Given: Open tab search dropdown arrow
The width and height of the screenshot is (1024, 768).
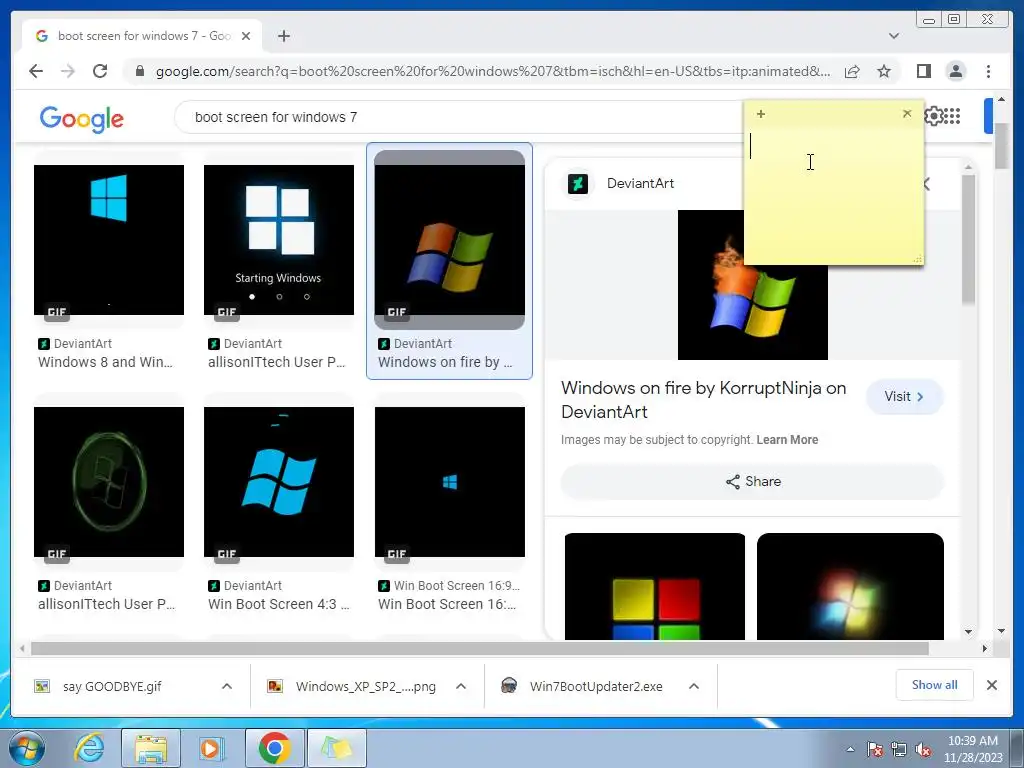Looking at the screenshot, I should click(894, 36).
